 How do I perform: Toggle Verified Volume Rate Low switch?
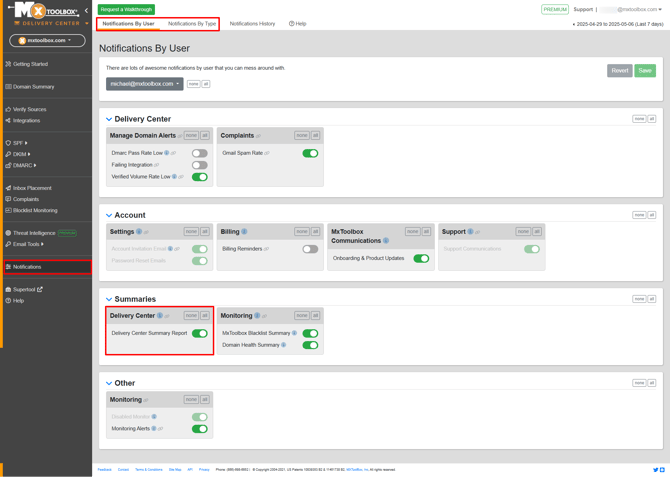(200, 177)
